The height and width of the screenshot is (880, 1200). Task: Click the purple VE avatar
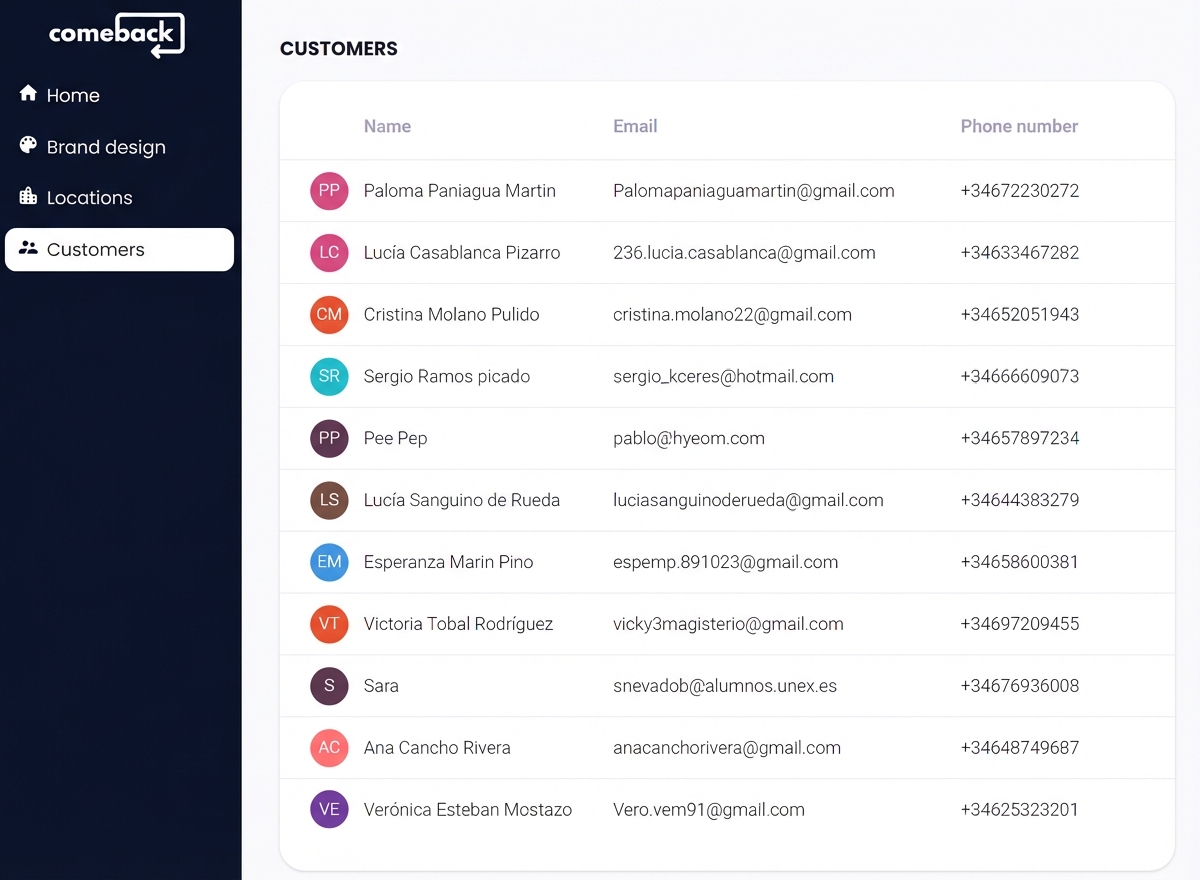coord(329,810)
